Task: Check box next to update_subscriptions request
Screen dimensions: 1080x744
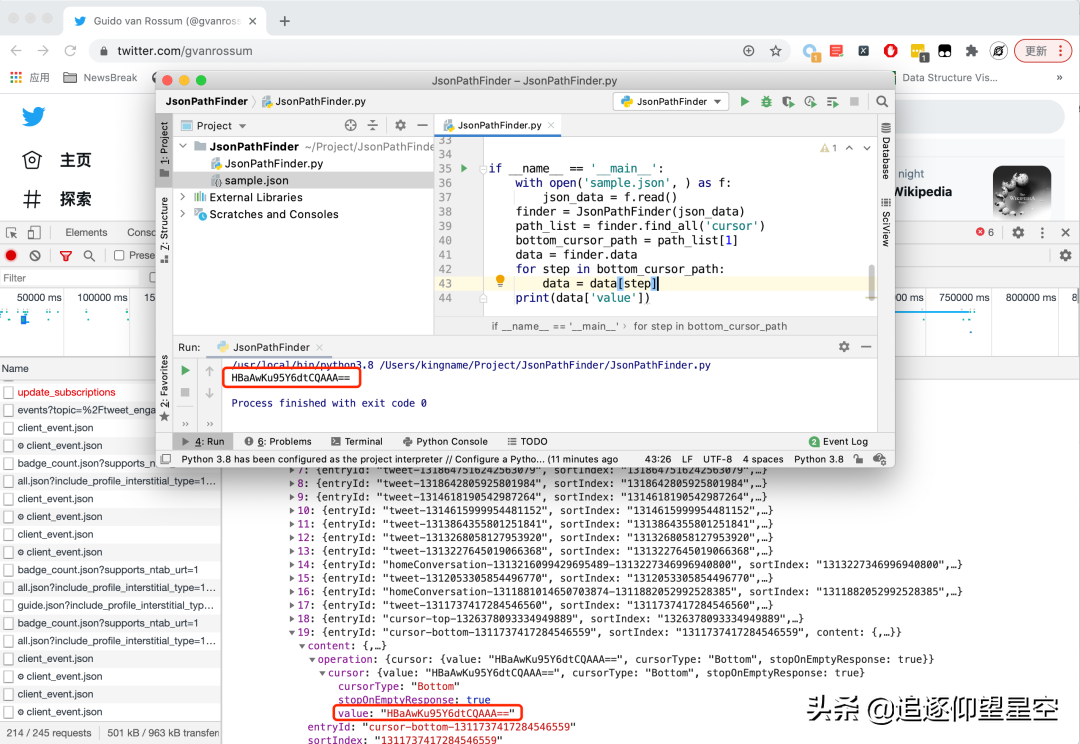Action: coord(8,393)
